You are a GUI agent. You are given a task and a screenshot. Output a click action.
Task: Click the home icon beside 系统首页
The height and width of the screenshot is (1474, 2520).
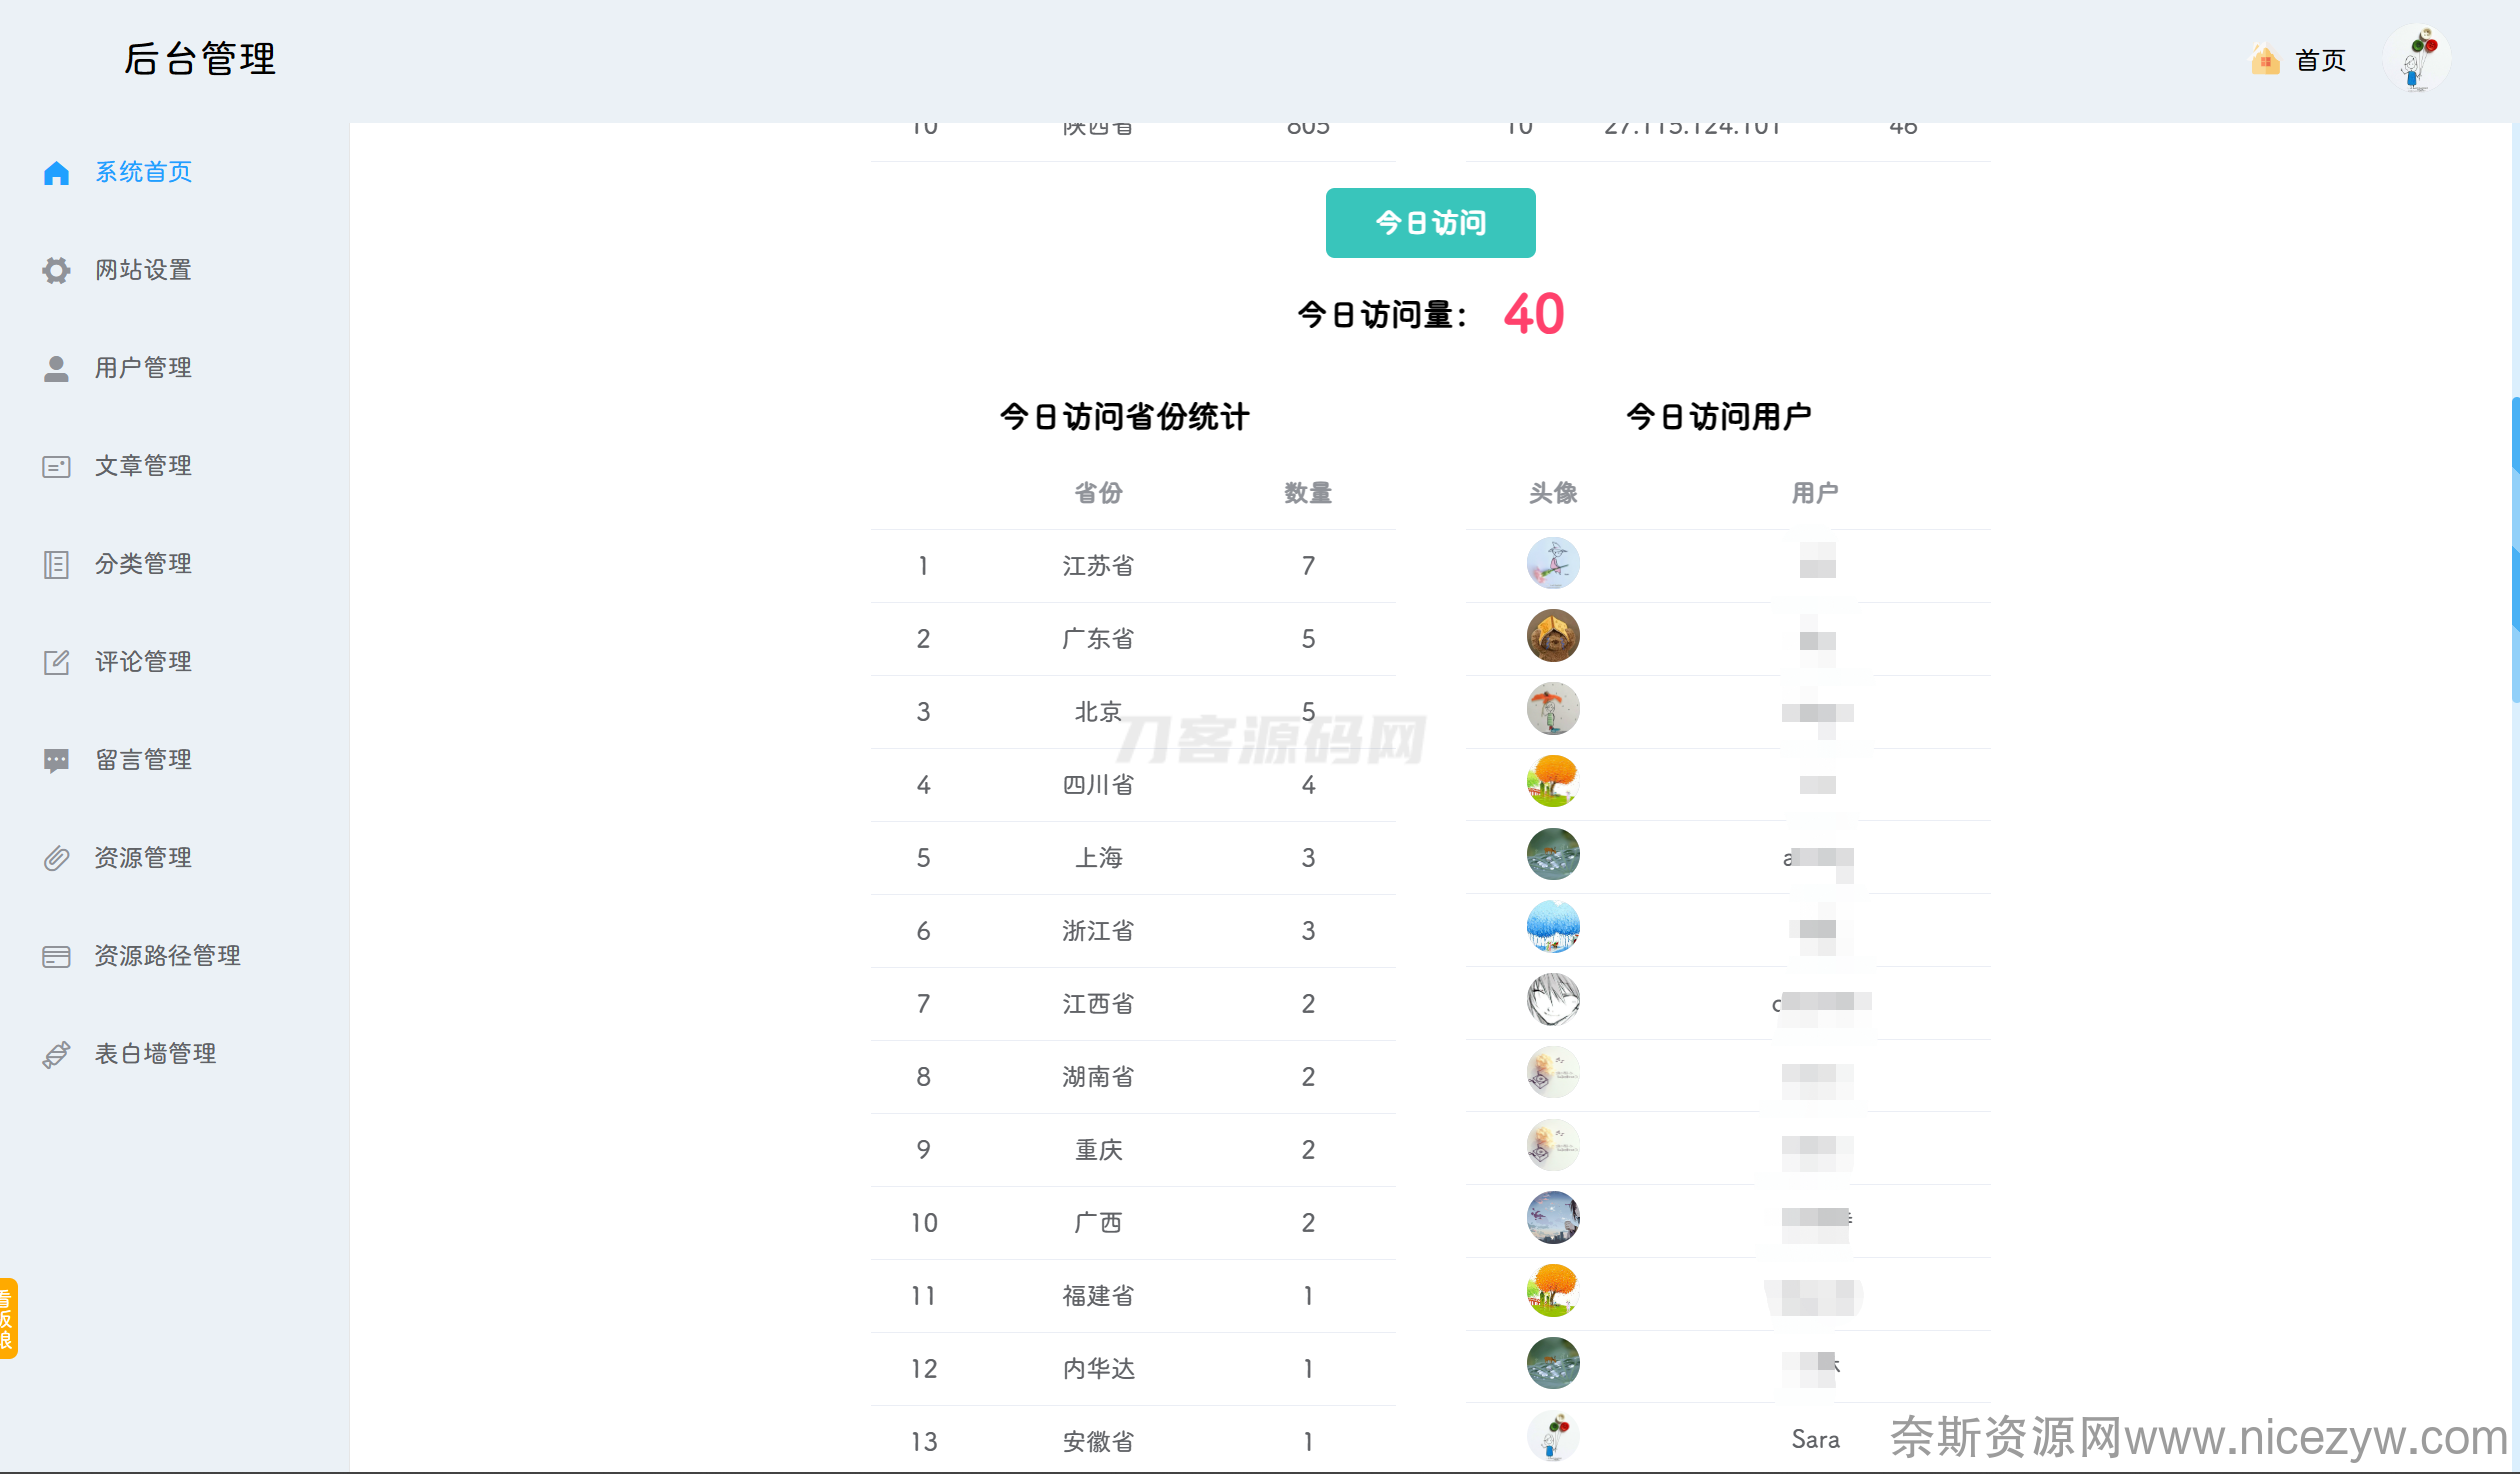(56, 173)
